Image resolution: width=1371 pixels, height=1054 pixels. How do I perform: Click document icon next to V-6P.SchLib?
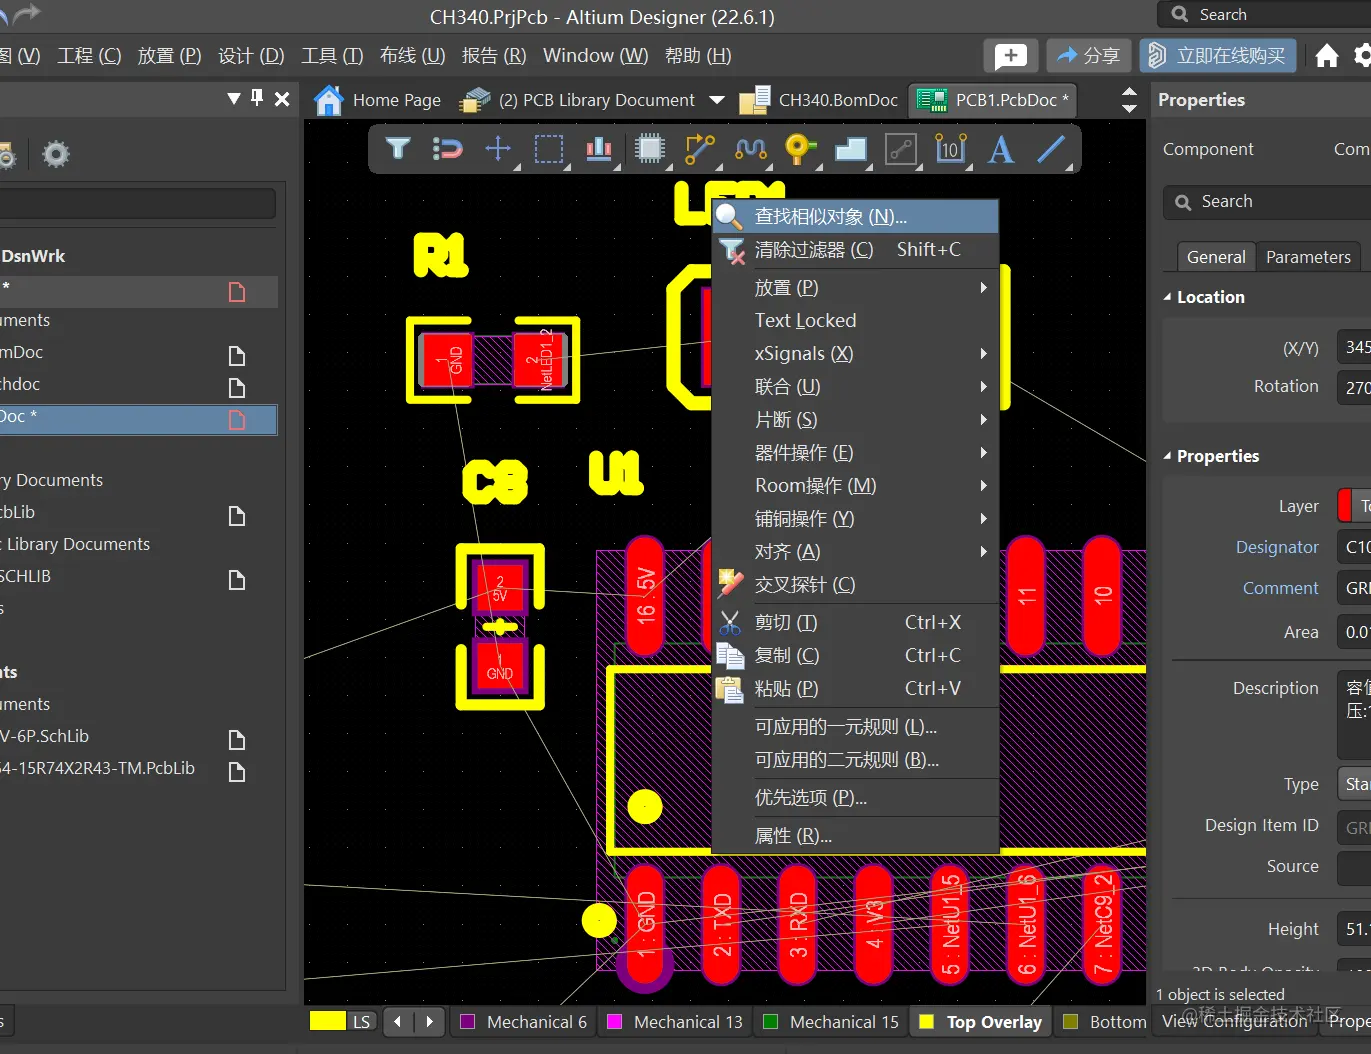tap(237, 740)
